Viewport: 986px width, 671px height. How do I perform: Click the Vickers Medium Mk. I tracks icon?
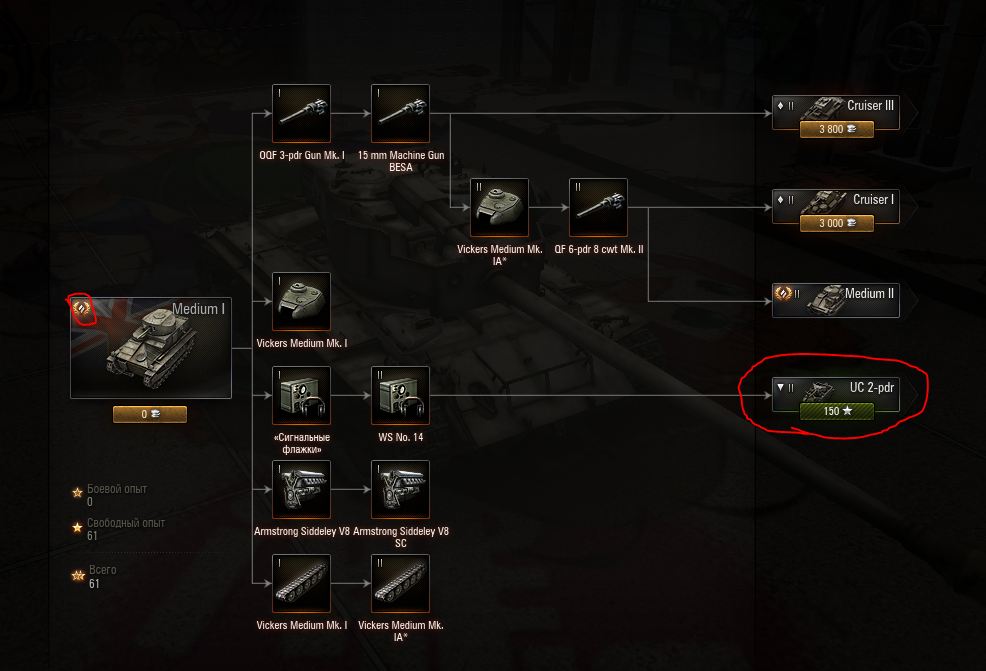coord(301,583)
